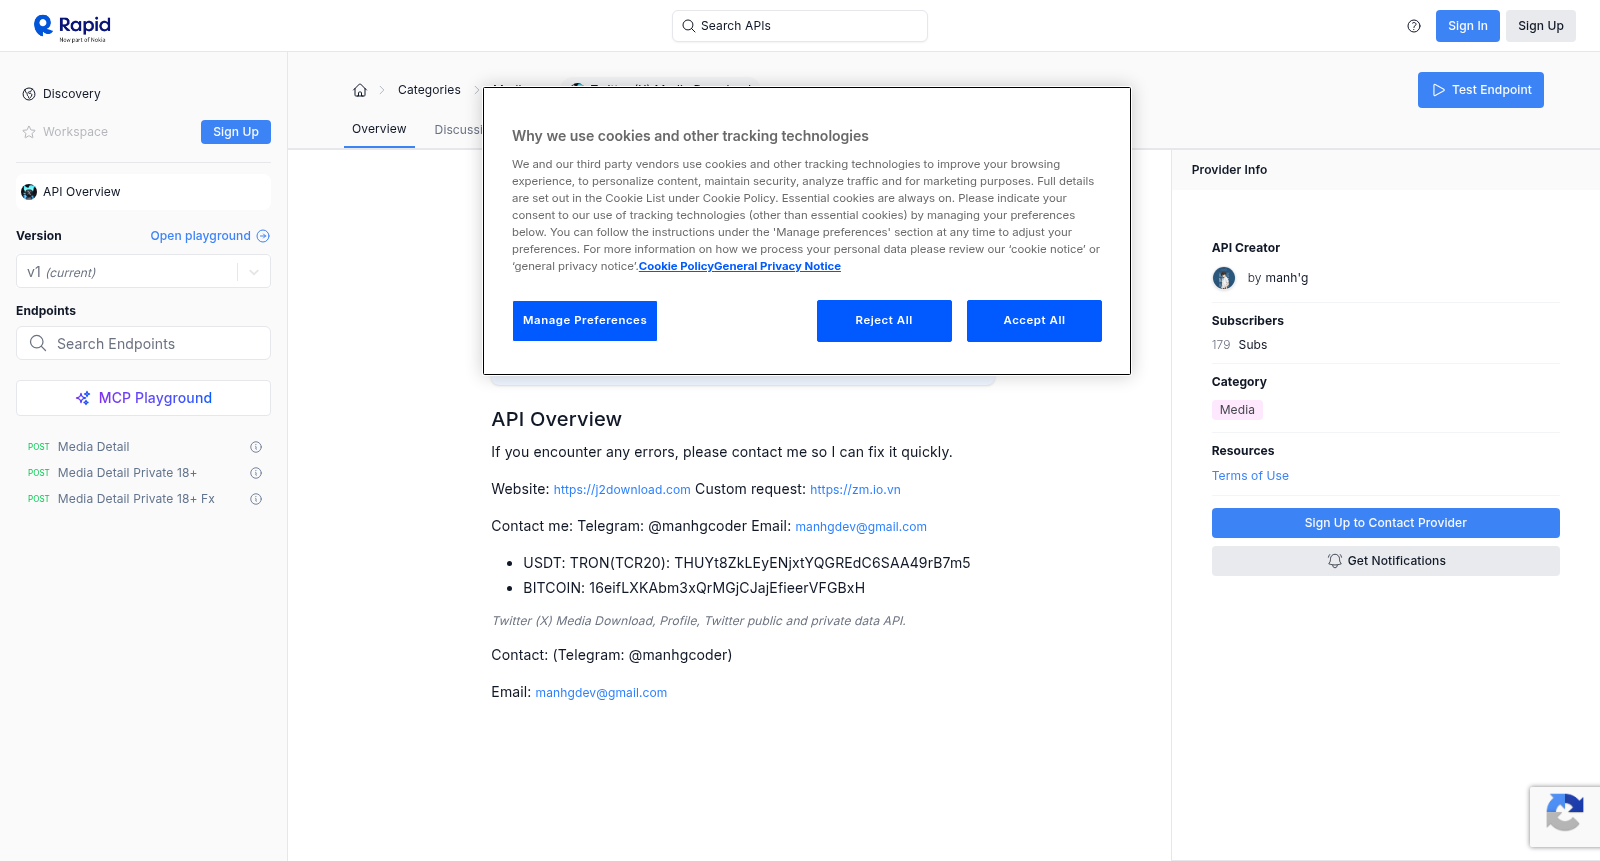1600x861 pixels.
Task: Select the Media Detail Private 18+ endpoint
Action: 127,473
